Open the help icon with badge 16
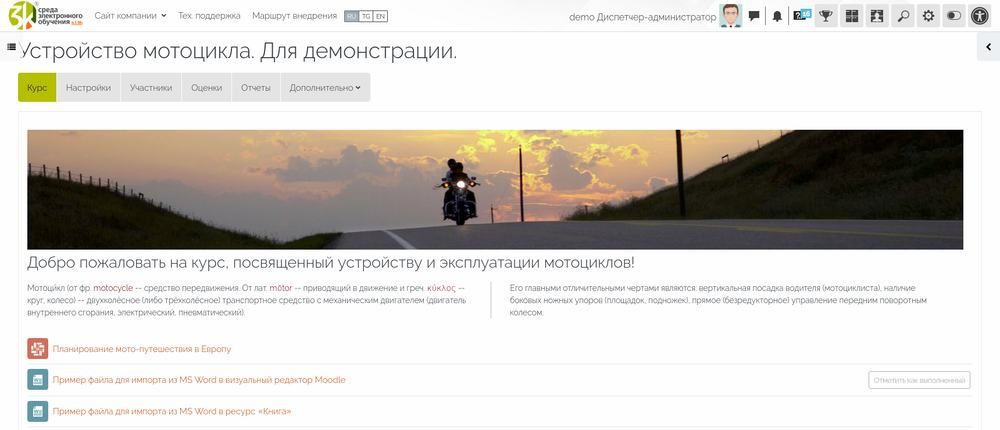Viewport: 1000px width, 430px height. click(x=802, y=15)
